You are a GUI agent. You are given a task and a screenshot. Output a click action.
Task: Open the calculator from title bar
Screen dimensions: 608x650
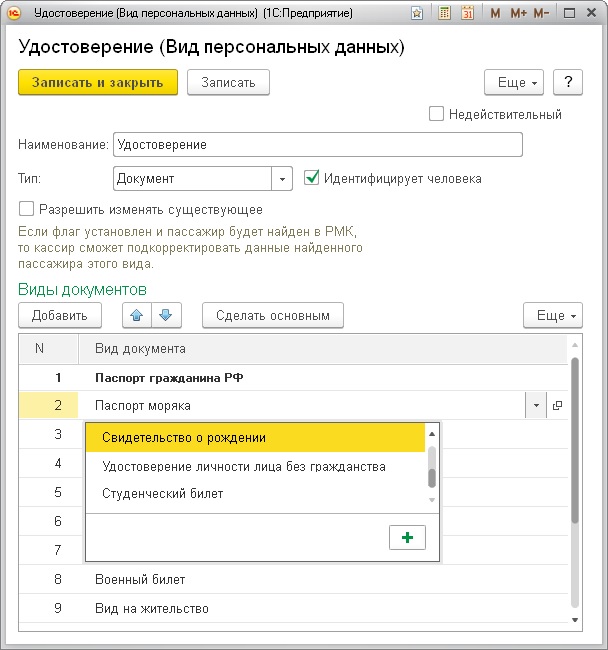tap(443, 14)
